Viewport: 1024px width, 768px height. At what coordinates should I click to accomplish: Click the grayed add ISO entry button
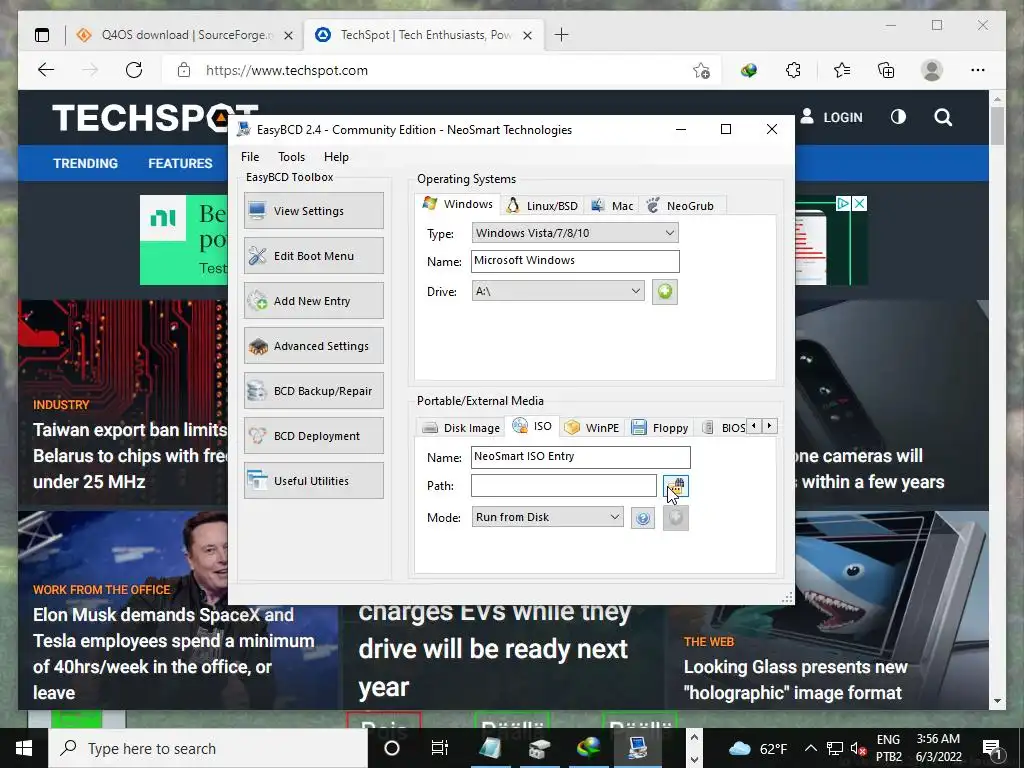(676, 518)
